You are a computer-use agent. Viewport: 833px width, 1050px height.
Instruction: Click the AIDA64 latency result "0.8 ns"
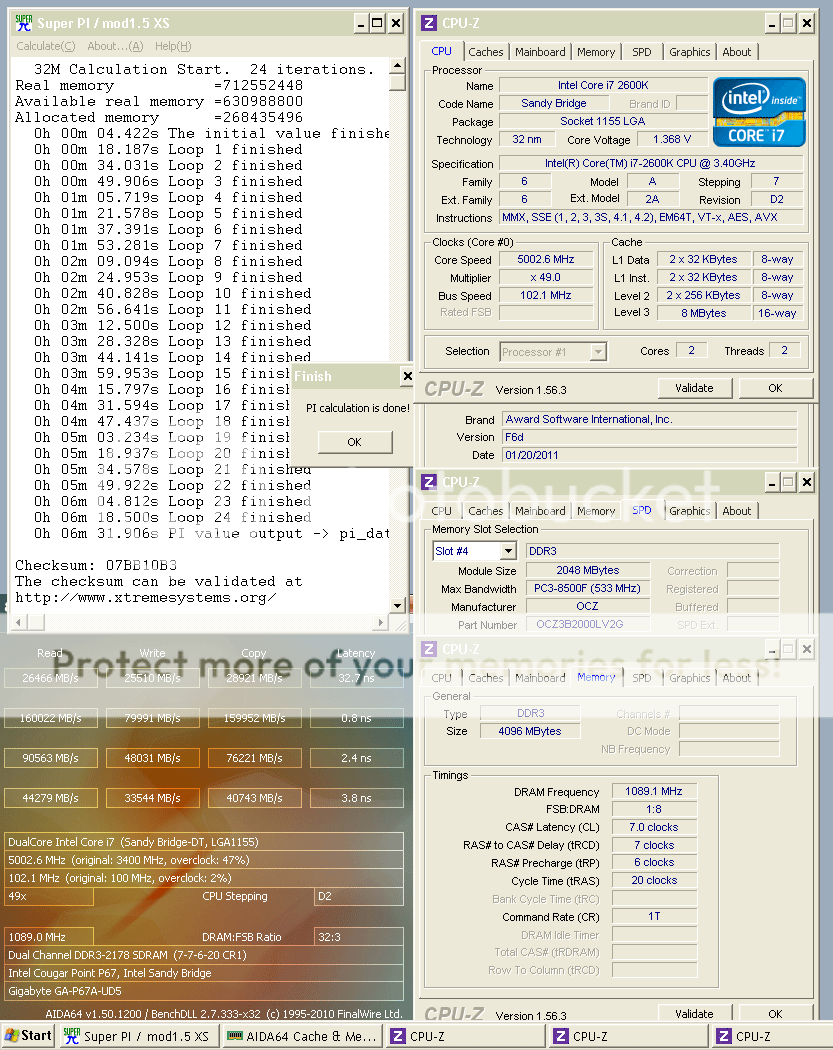[x=356, y=718]
